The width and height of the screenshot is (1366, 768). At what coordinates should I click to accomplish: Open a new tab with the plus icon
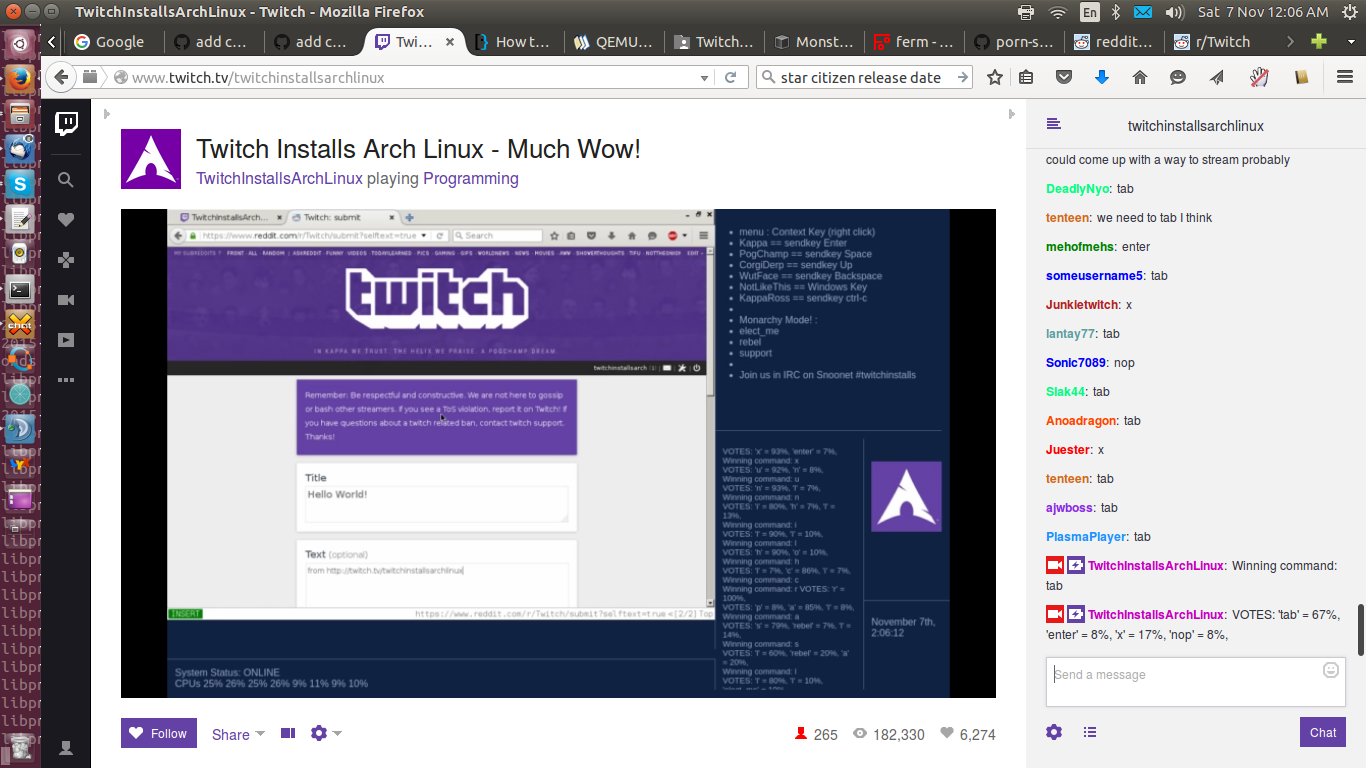[x=1319, y=42]
